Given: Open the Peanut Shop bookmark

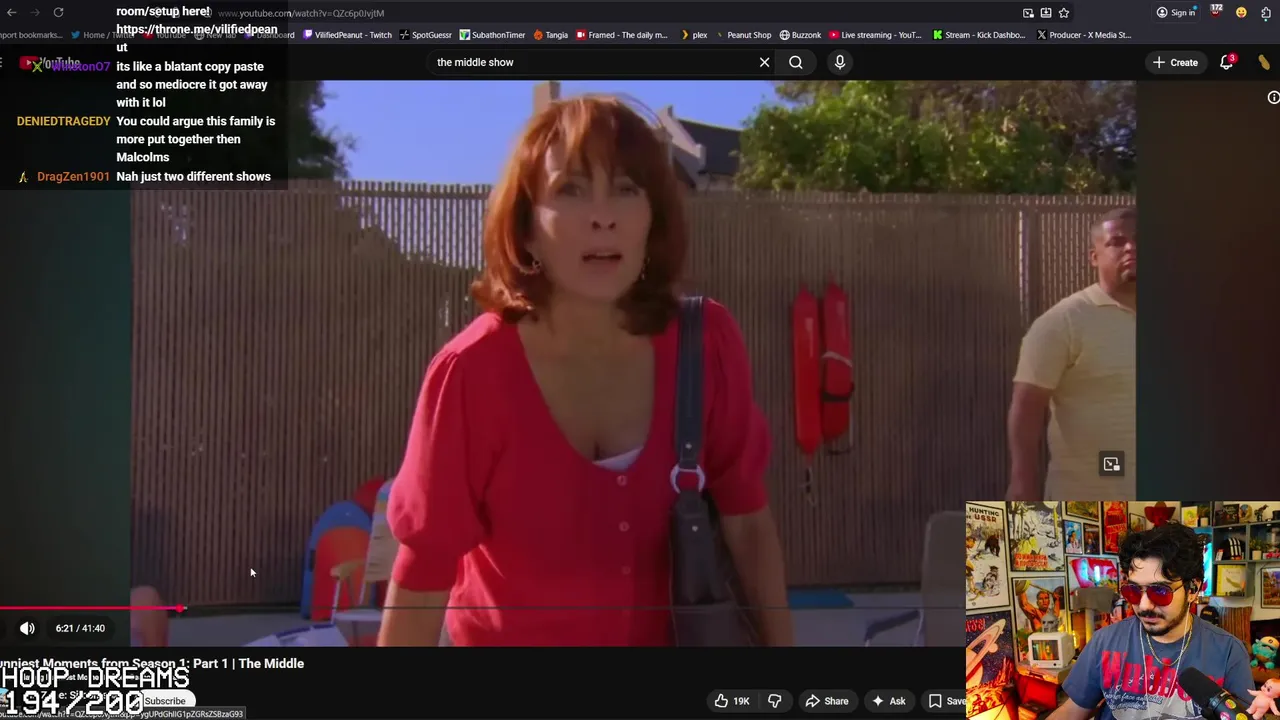Looking at the screenshot, I should click(x=742, y=35).
